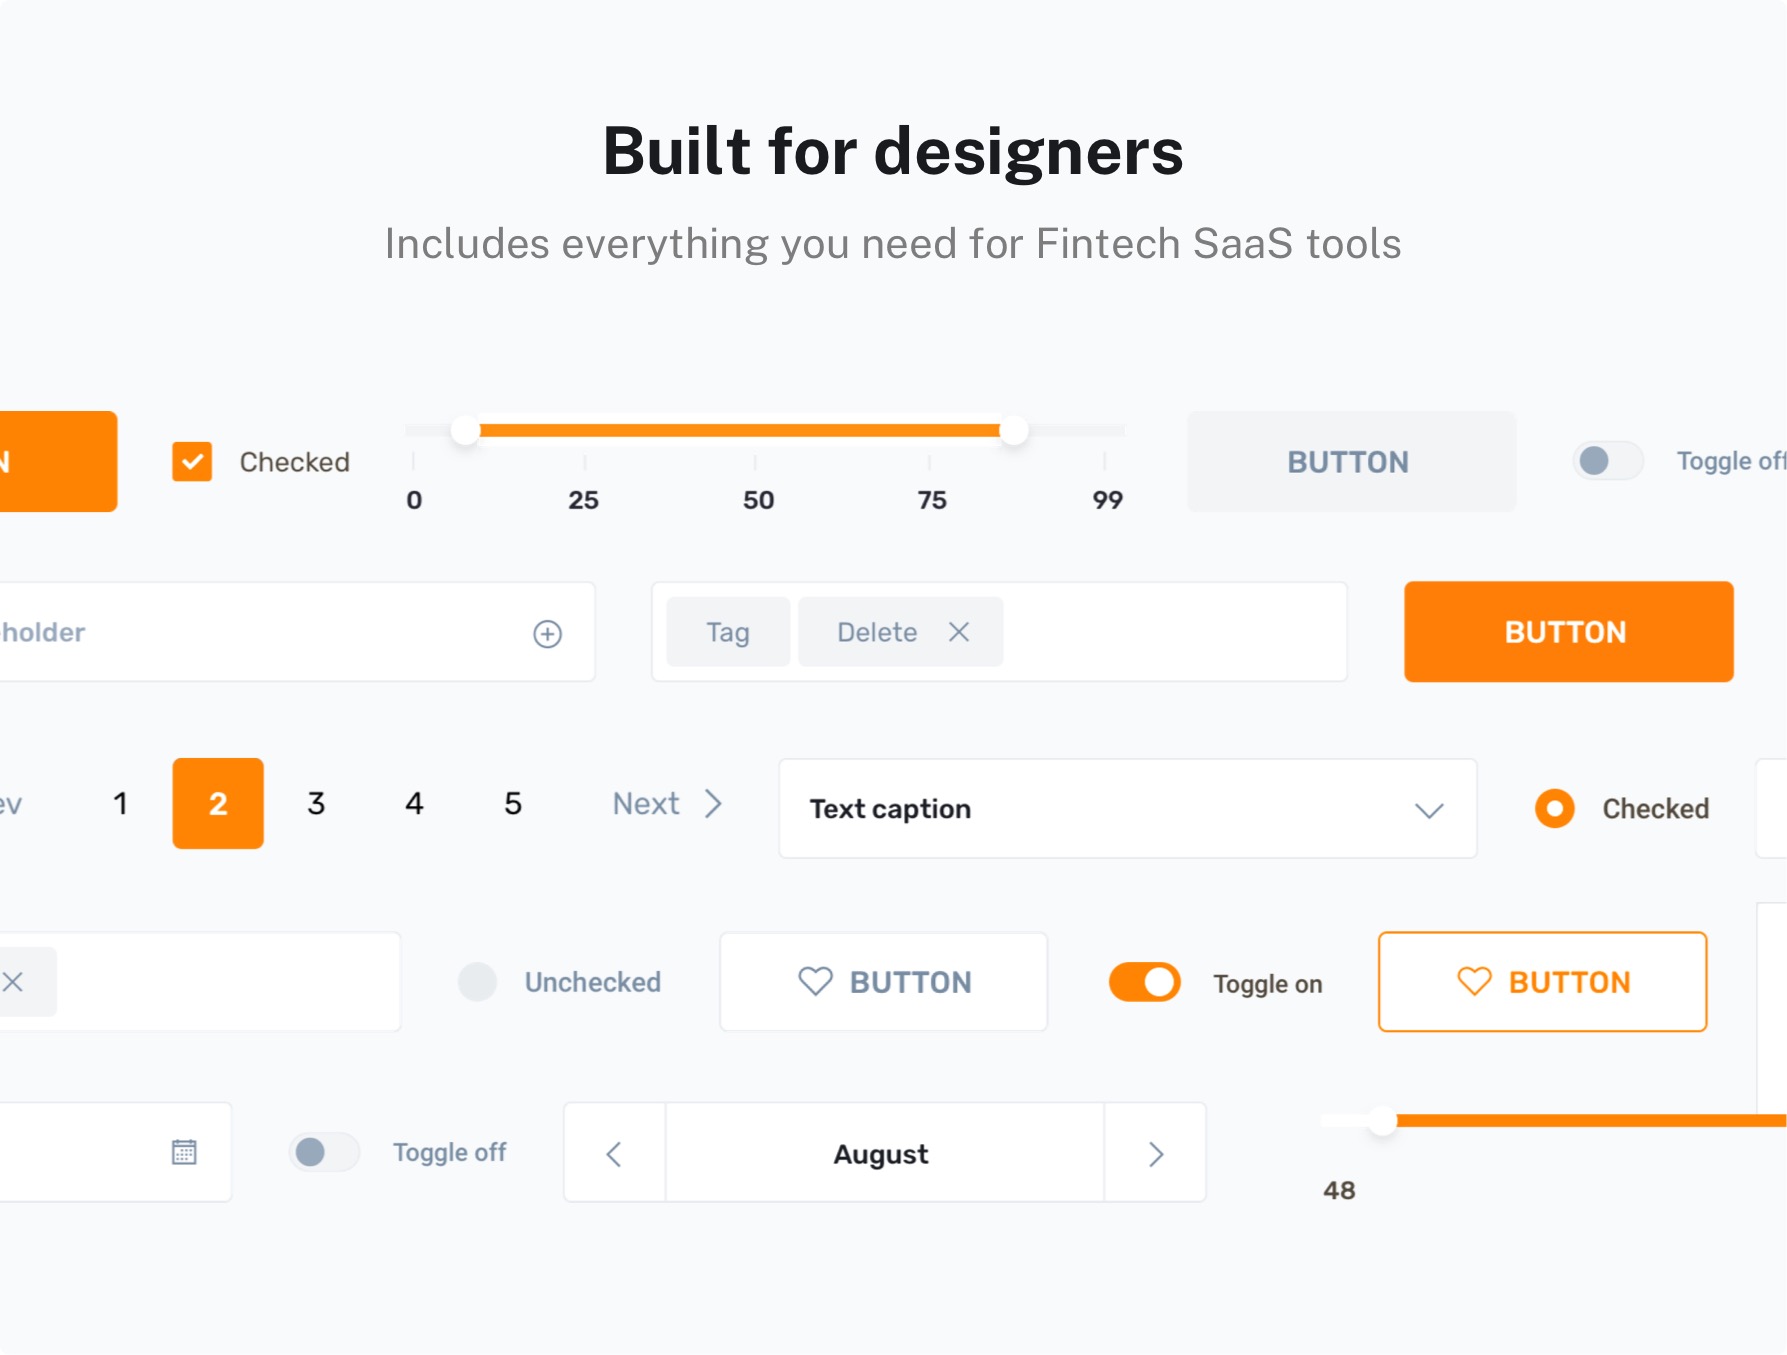
Task: Go to page 3 in pagination
Action: tap(316, 804)
